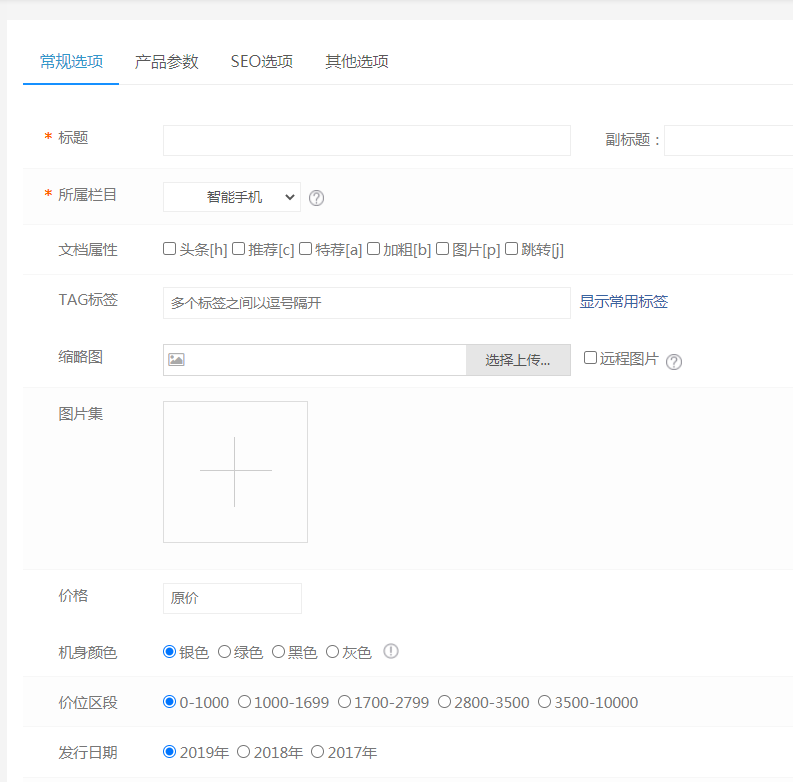
Task: Click the help icon beside 远程图片
Action: tap(674, 362)
